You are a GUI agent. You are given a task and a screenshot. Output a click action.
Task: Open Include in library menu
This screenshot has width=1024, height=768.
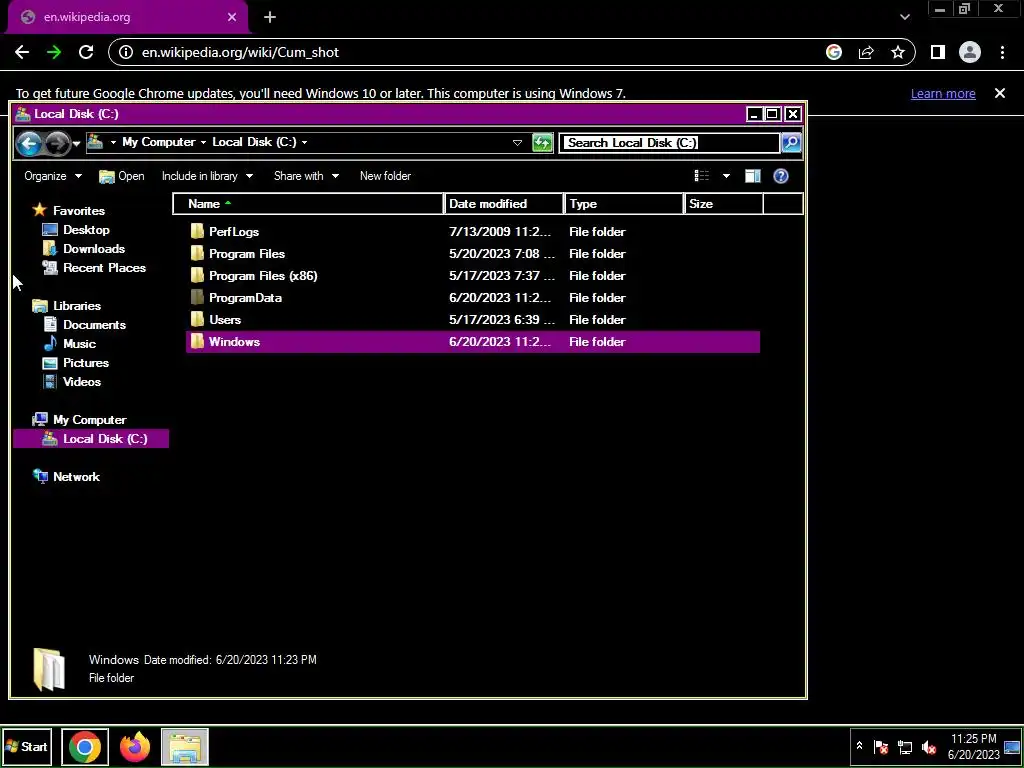(x=207, y=176)
